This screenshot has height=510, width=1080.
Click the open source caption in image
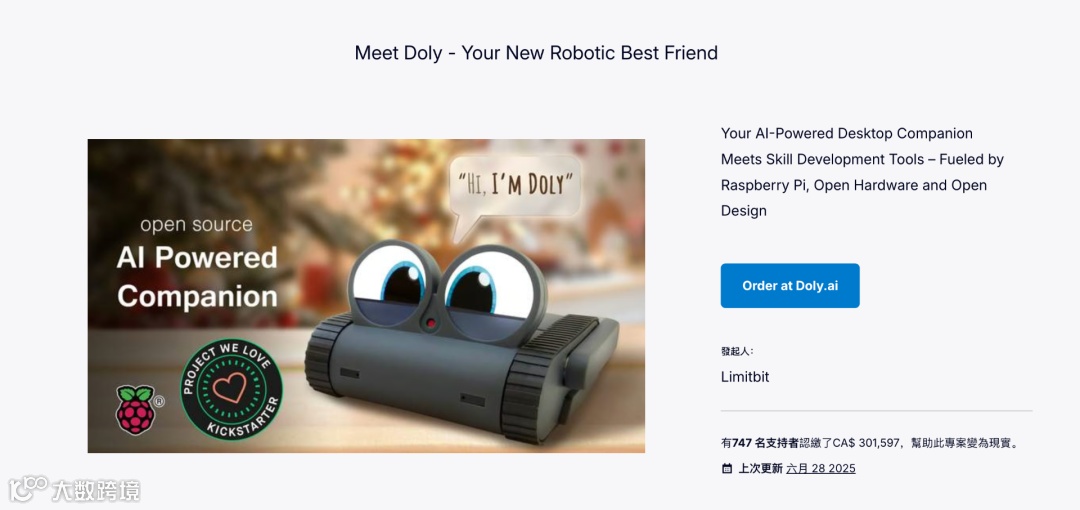(196, 225)
